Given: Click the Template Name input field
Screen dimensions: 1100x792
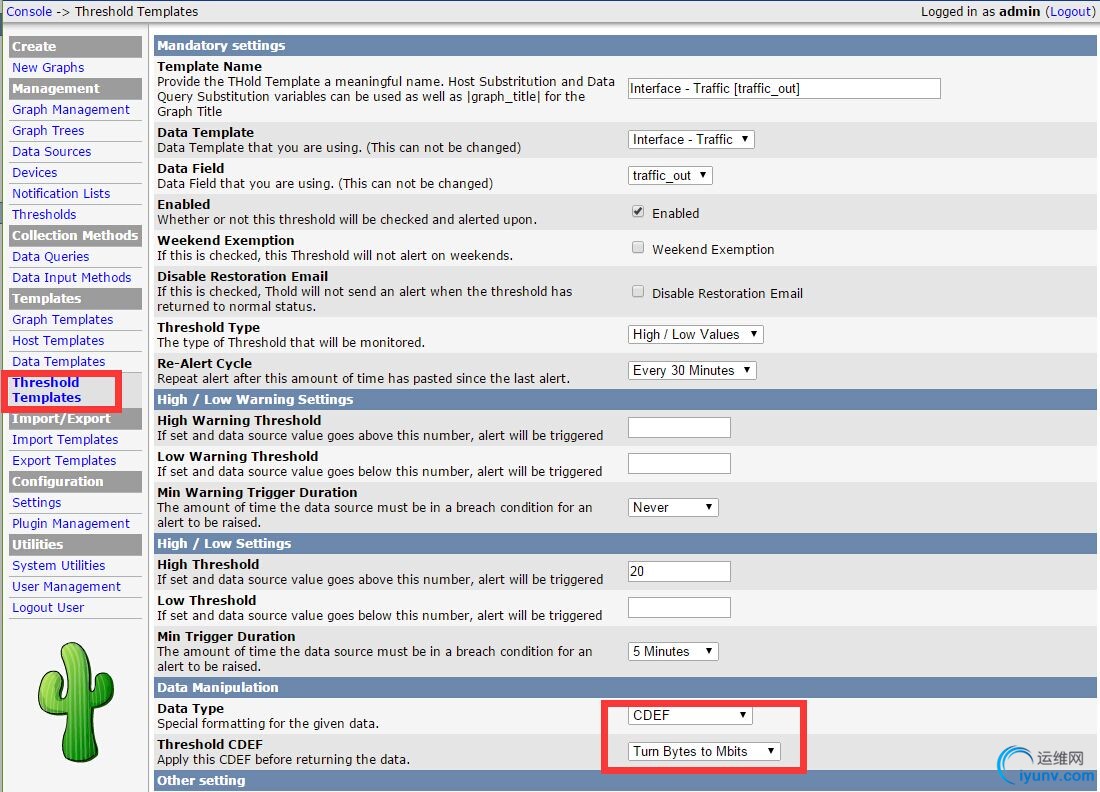Looking at the screenshot, I should (784, 88).
